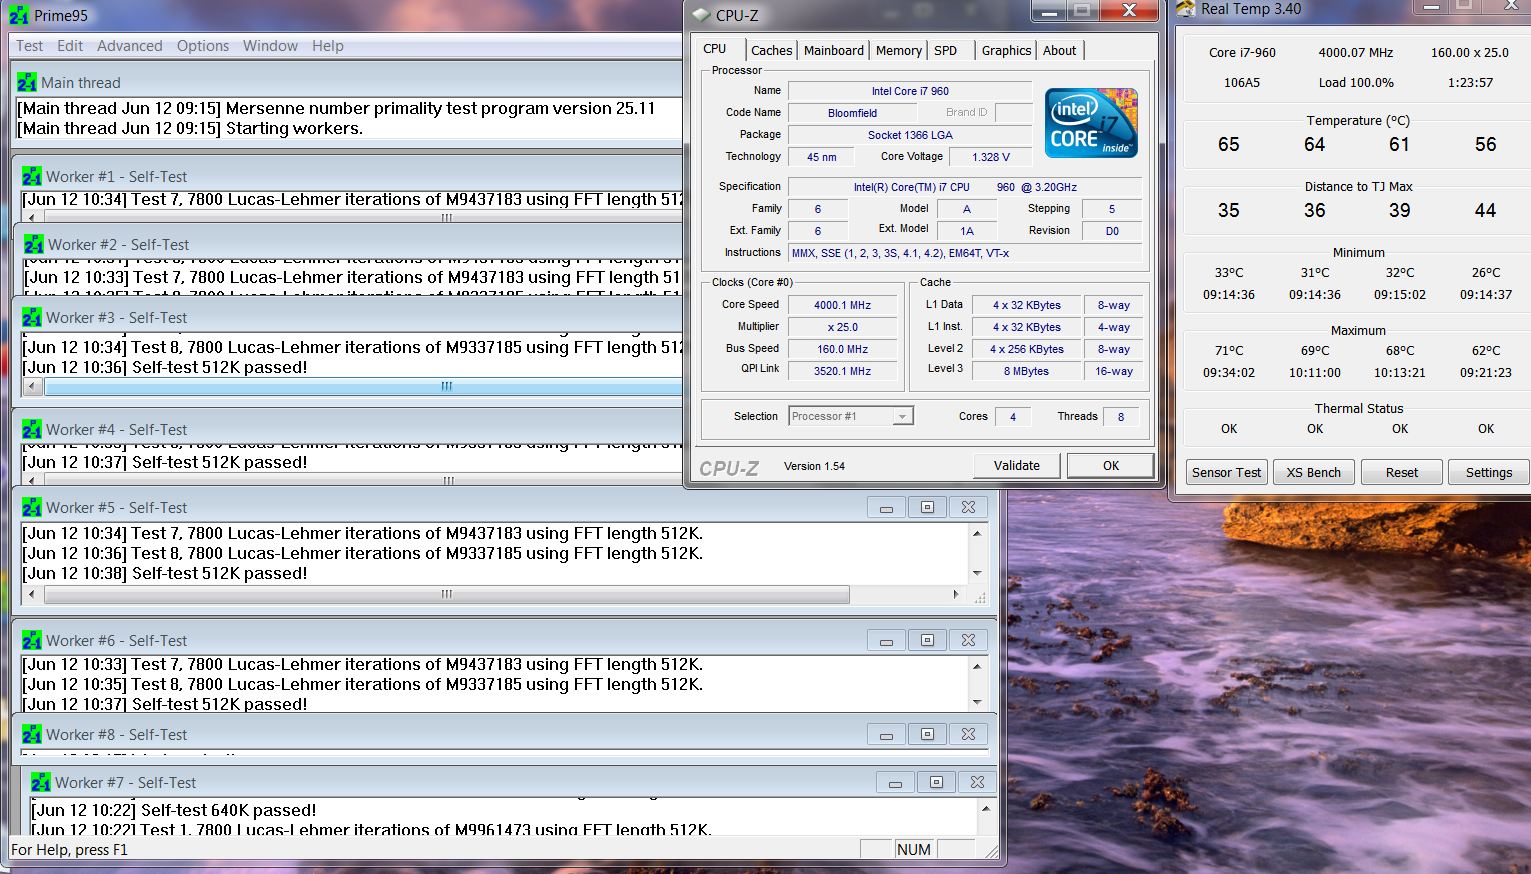Minimize the Worker #5 window

coord(886,507)
